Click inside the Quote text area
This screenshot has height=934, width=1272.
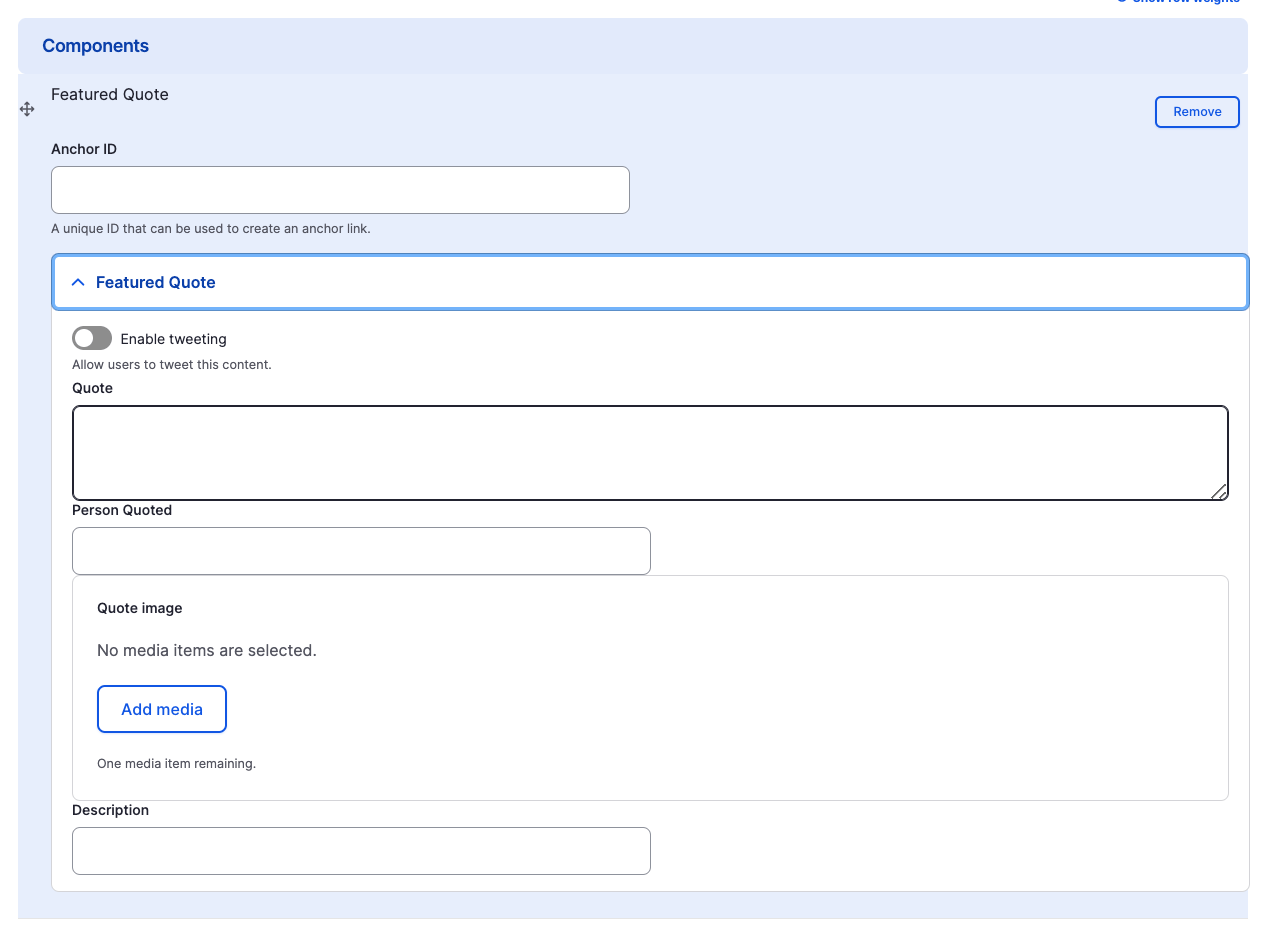pos(650,453)
